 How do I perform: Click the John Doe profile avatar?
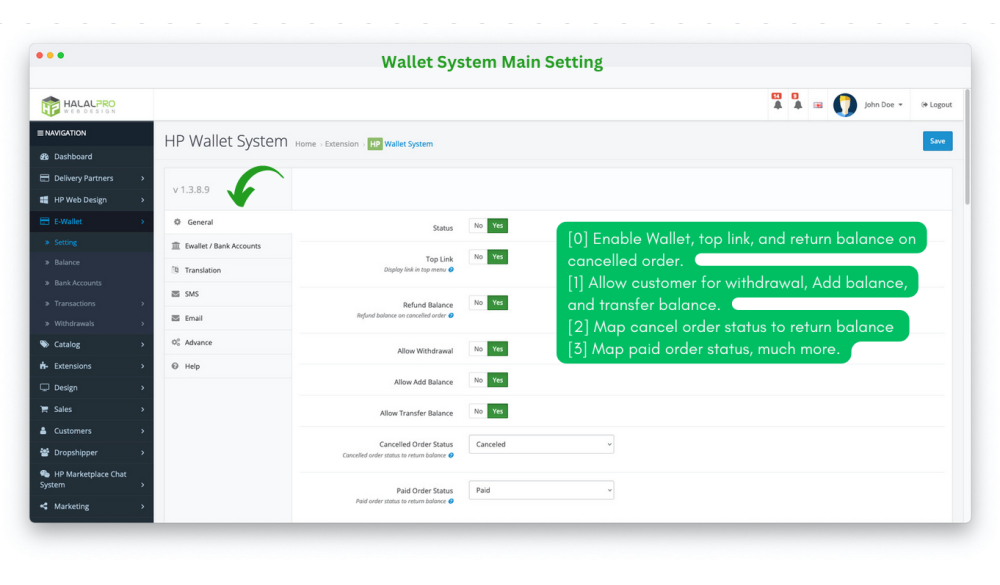845,105
